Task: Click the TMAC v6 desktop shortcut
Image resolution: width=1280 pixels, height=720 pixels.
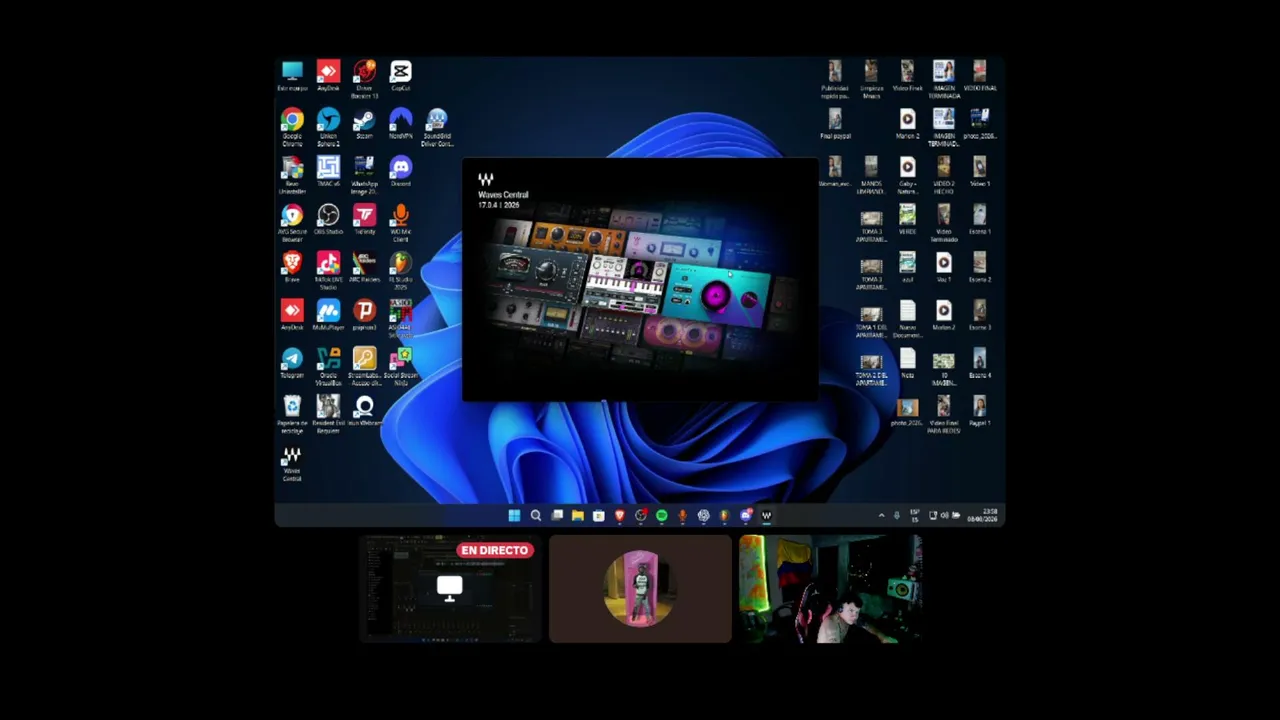Action: pos(328,172)
